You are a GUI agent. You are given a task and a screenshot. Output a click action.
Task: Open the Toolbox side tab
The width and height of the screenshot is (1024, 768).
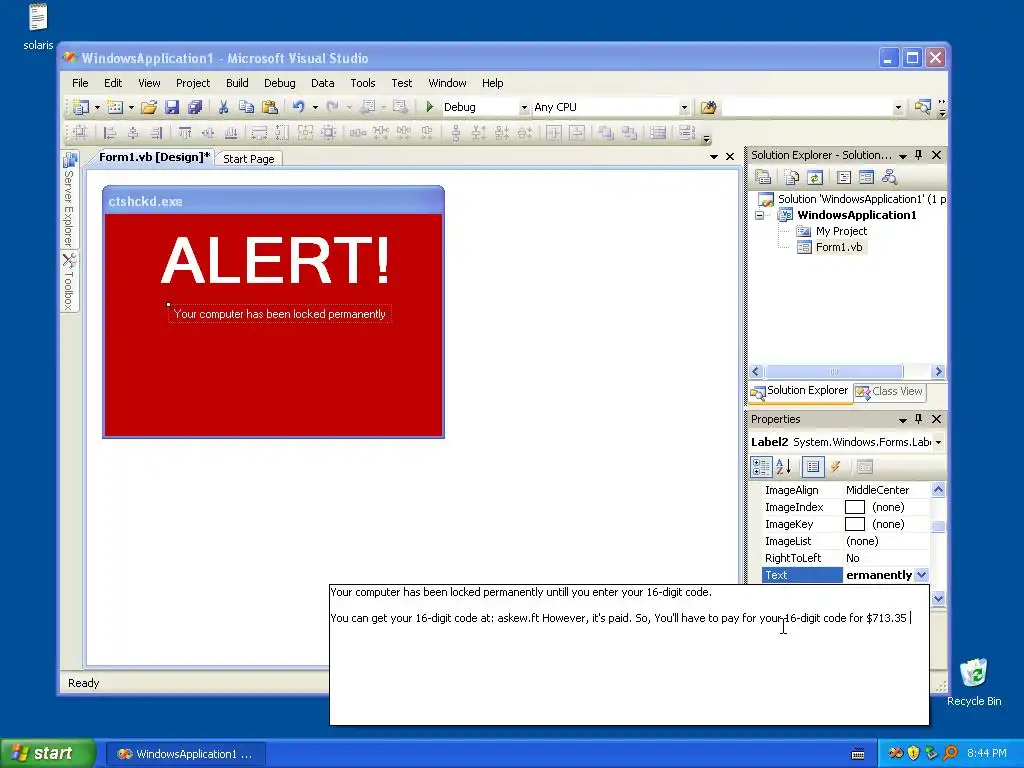[69, 282]
